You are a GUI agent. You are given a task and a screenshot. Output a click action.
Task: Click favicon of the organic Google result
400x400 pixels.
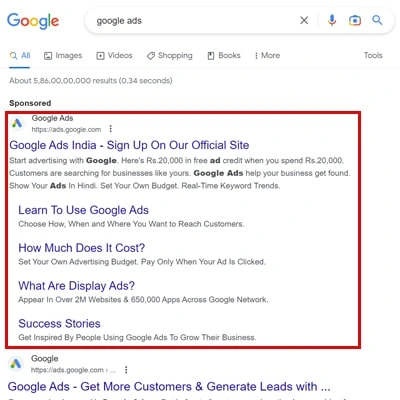click(x=16, y=363)
